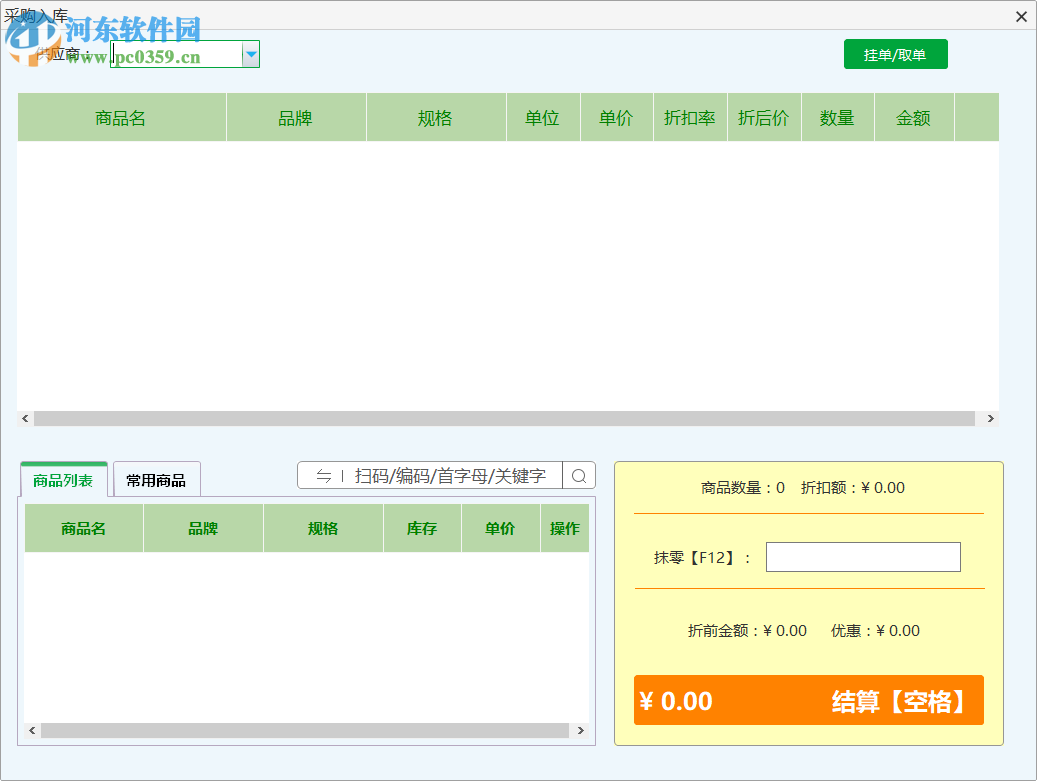Click the 挂单/取单 button
1037x781 pixels.
pyautogui.click(x=895, y=54)
